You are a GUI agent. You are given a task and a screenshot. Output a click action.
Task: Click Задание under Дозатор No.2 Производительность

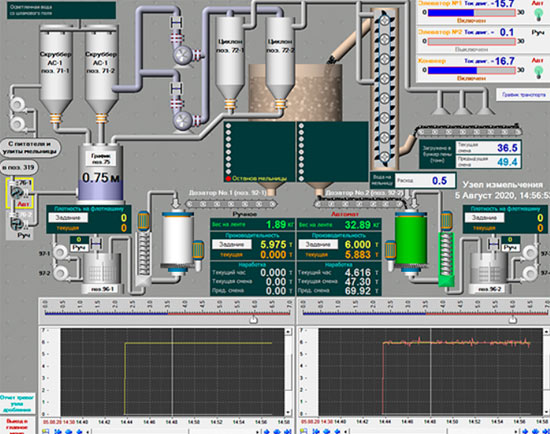pyautogui.click(x=318, y=244)
